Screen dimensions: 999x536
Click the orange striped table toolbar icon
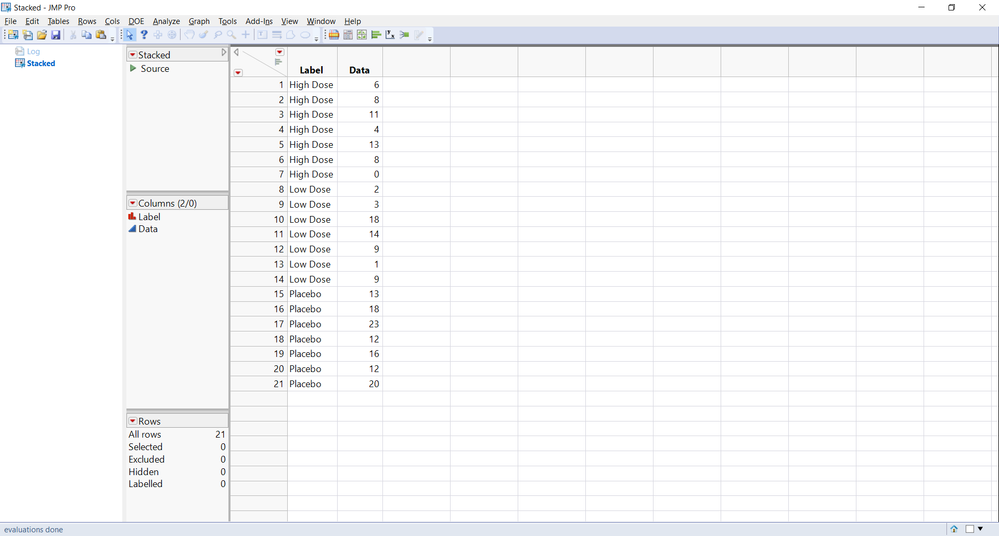pyautogui.click(x=333, y=35)
